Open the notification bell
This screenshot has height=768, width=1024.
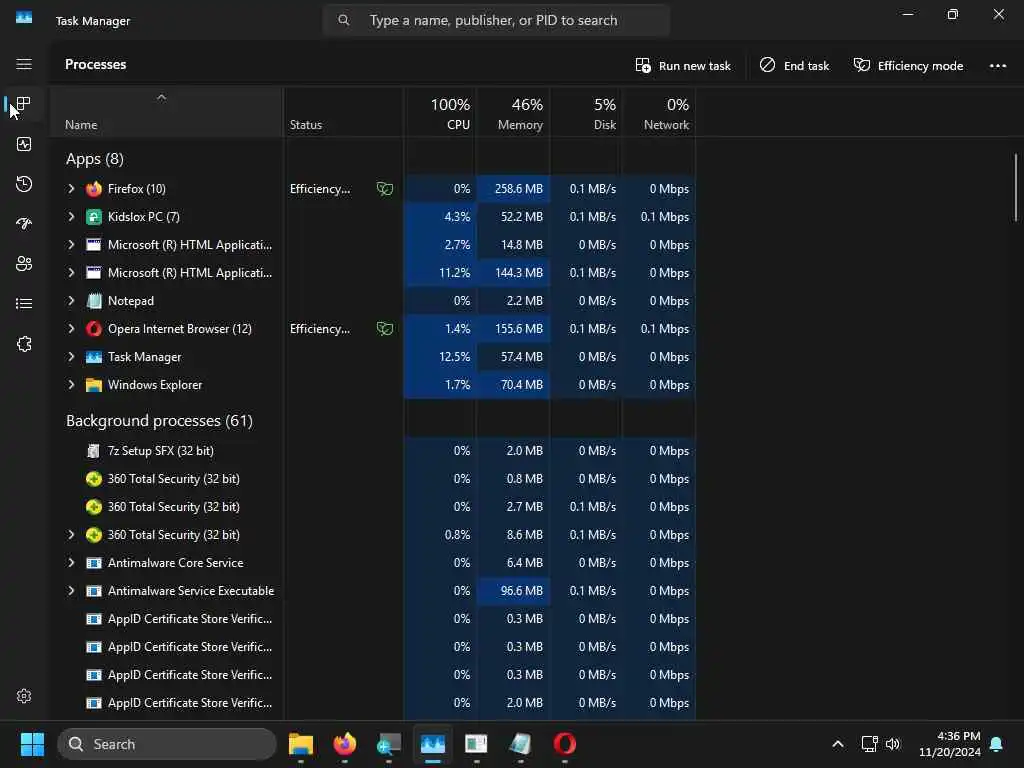click(x=997, y=744)
